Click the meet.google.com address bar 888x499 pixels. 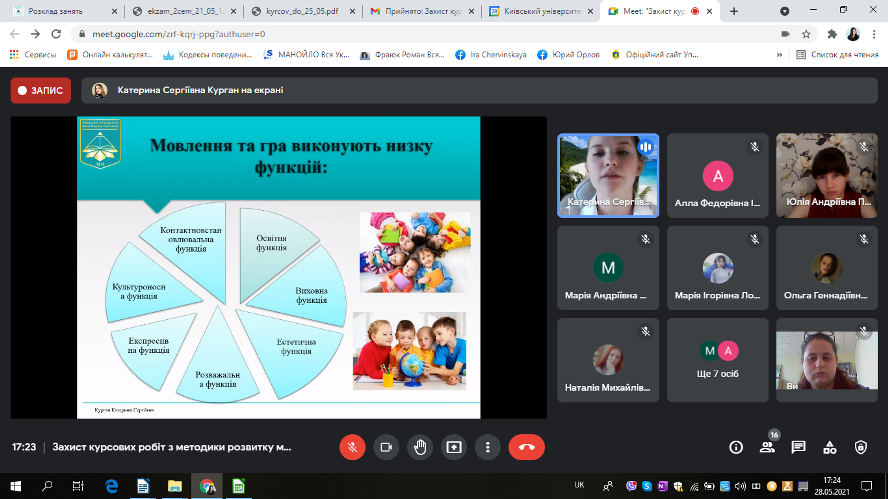pyautogui.click(x=400, y=33)
